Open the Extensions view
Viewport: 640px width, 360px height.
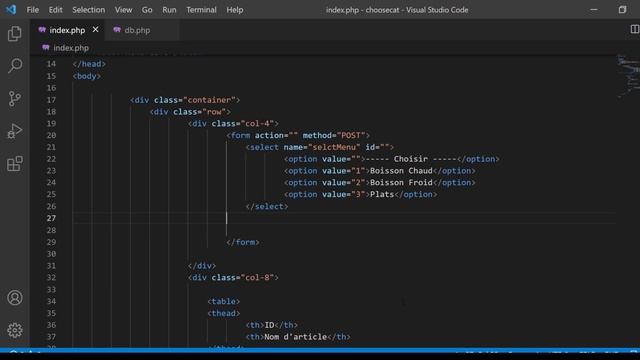coord(15,164)
